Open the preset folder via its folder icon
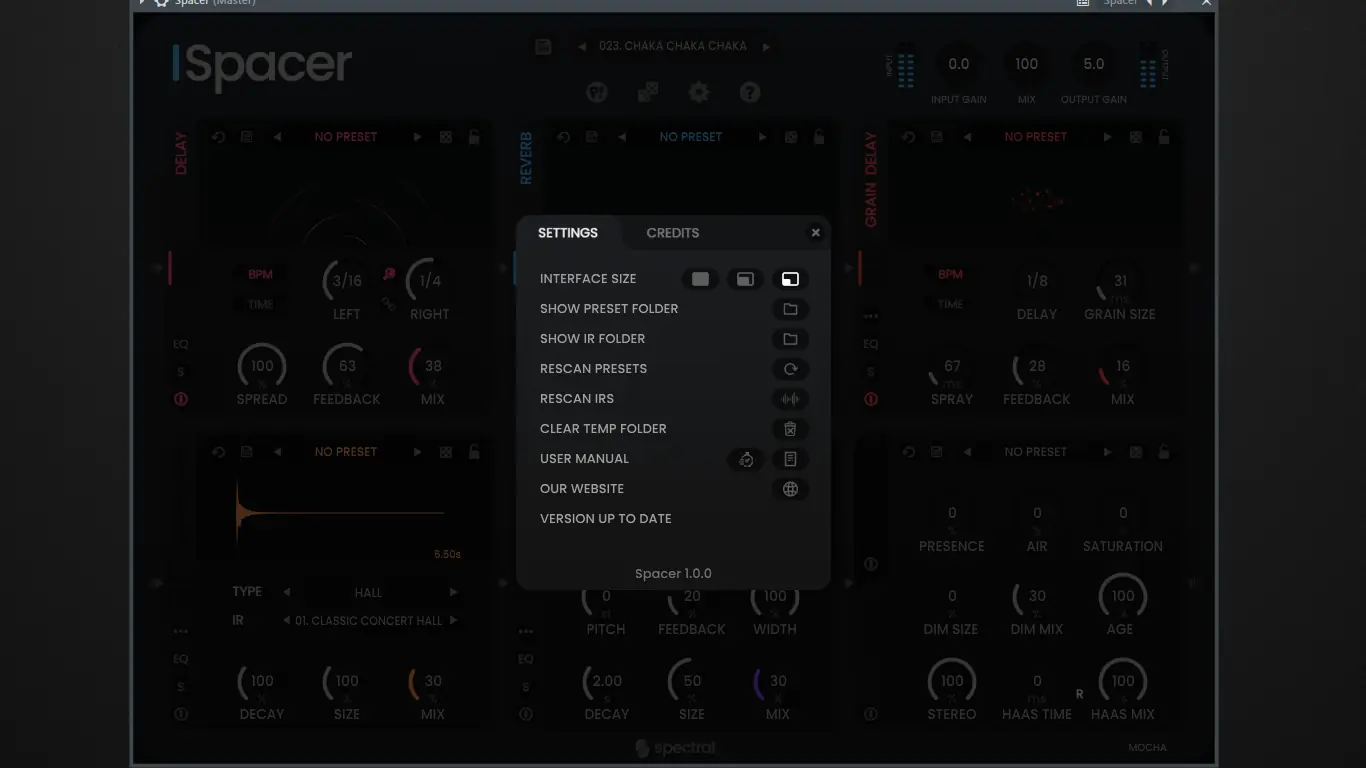 (790, 309)
